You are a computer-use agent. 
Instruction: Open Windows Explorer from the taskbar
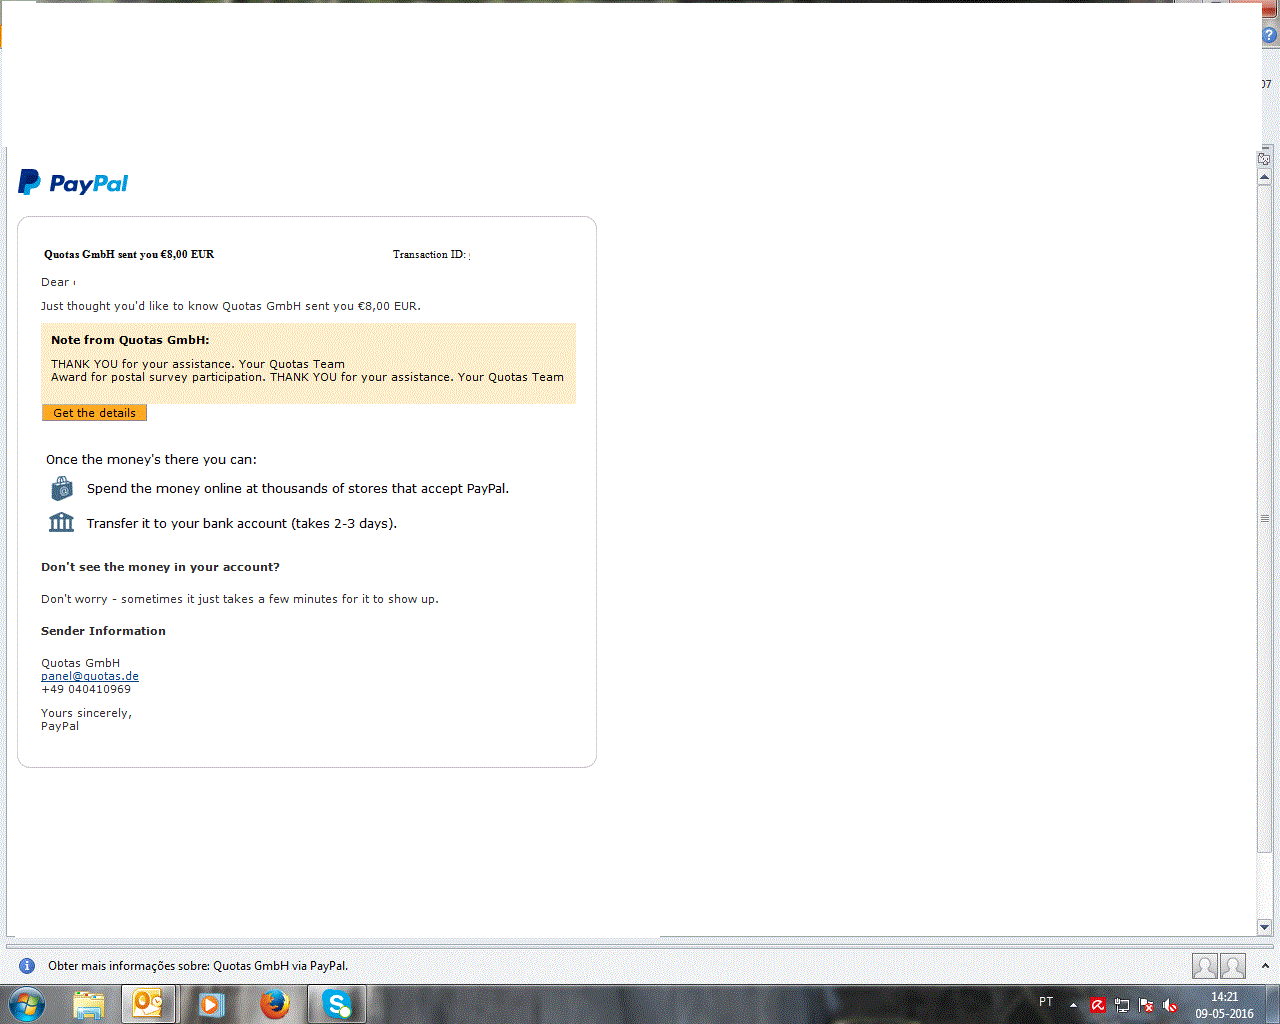tap(89, 1004)
